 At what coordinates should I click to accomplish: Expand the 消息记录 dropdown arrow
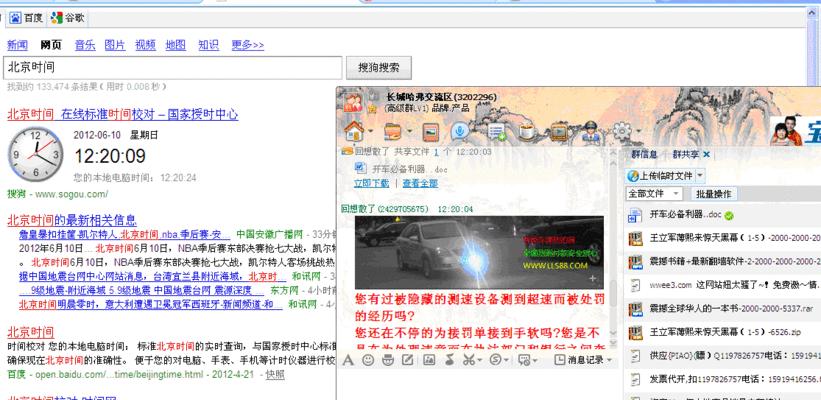pos(608,360)
